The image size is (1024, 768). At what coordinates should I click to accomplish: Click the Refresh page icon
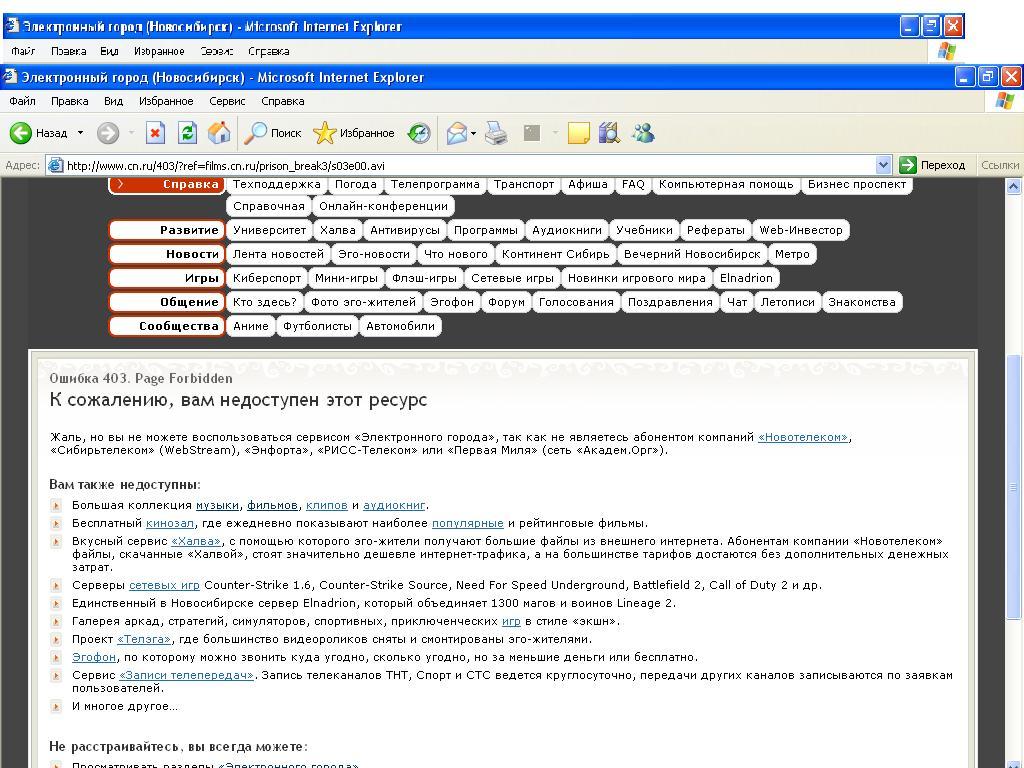point(187,133)
